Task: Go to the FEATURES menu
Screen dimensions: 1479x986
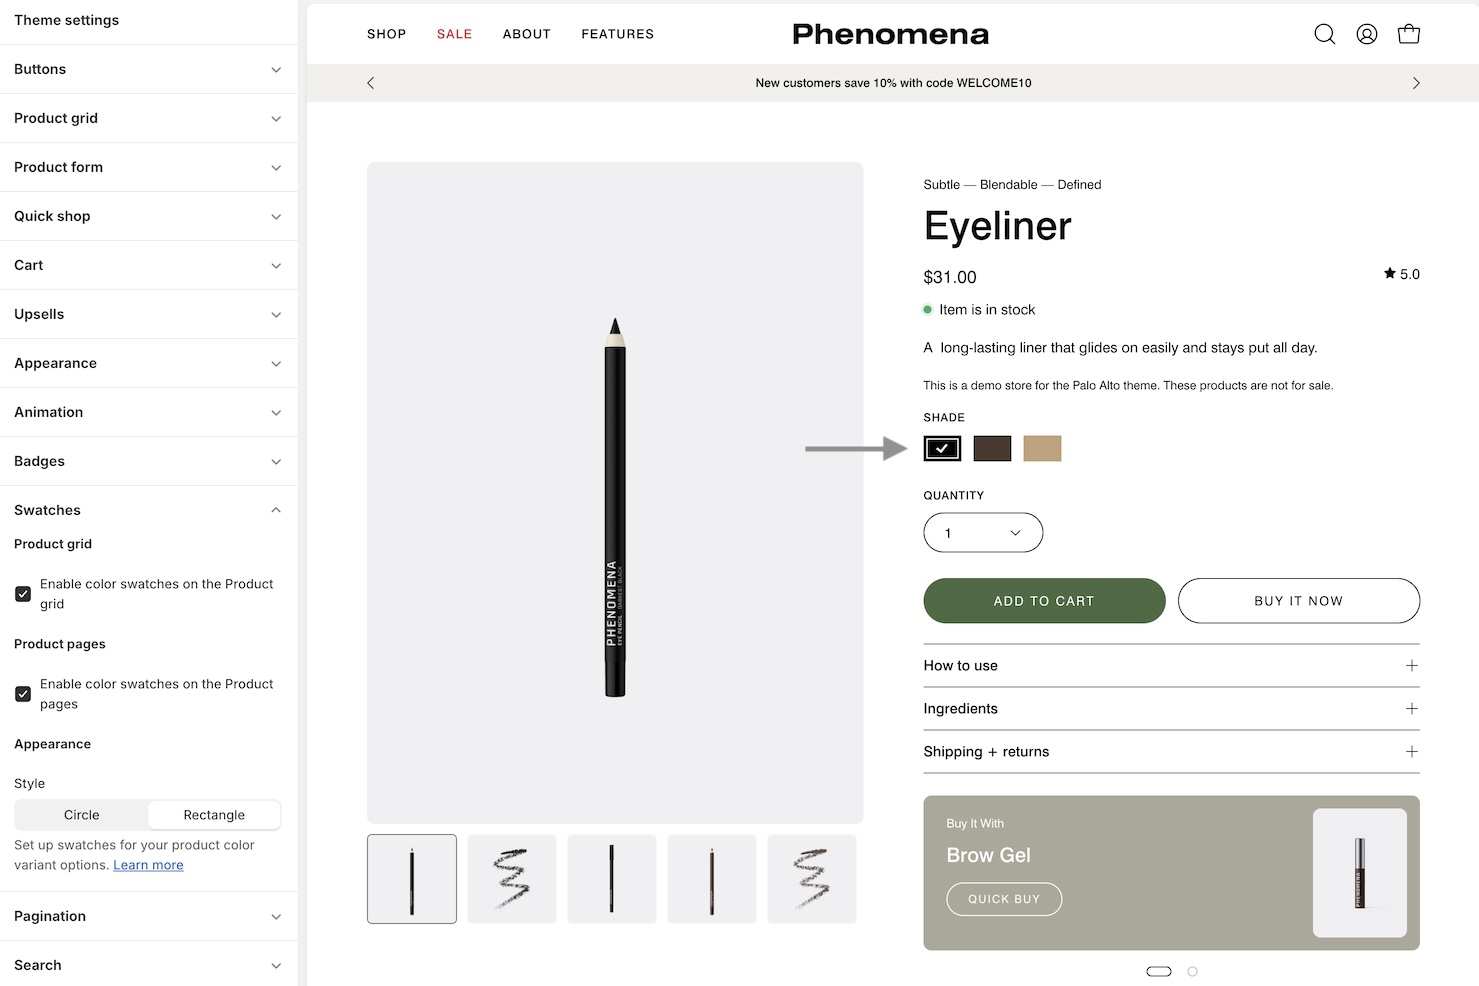Action: click(x=617, y=34)
